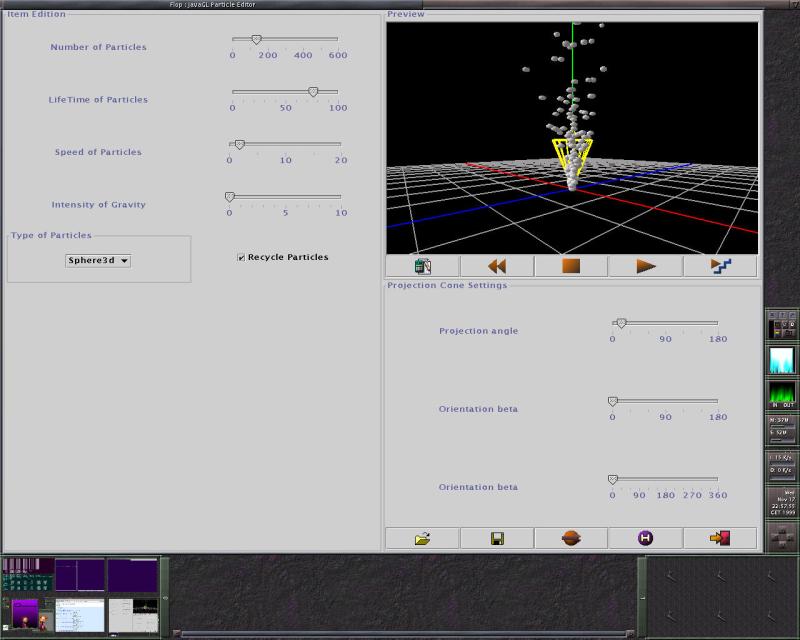This screenshot has width=800, height=640.
Task: Open the Sphere3d particle type dropdown
Action: click(98, 261)
